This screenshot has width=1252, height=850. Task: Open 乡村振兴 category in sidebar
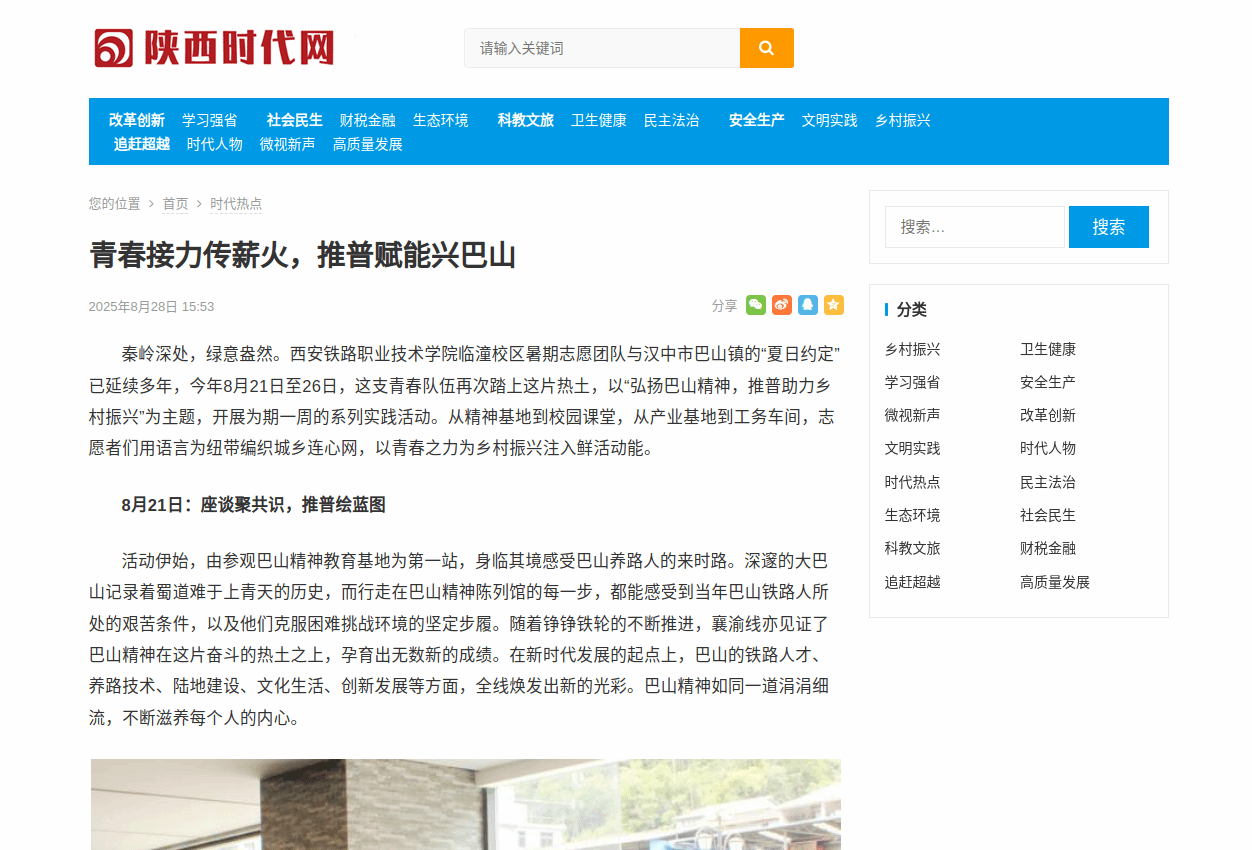pos(912,349)
